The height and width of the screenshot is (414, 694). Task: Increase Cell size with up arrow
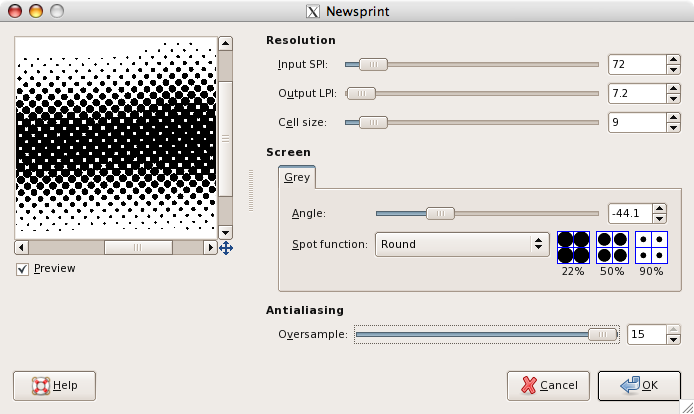[x=673, y=117]
